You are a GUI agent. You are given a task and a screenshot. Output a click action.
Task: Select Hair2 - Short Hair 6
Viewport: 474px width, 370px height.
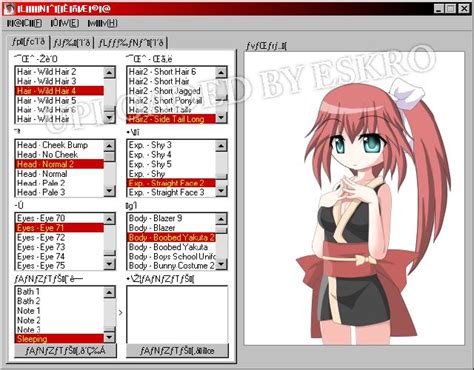click(172, 72)
